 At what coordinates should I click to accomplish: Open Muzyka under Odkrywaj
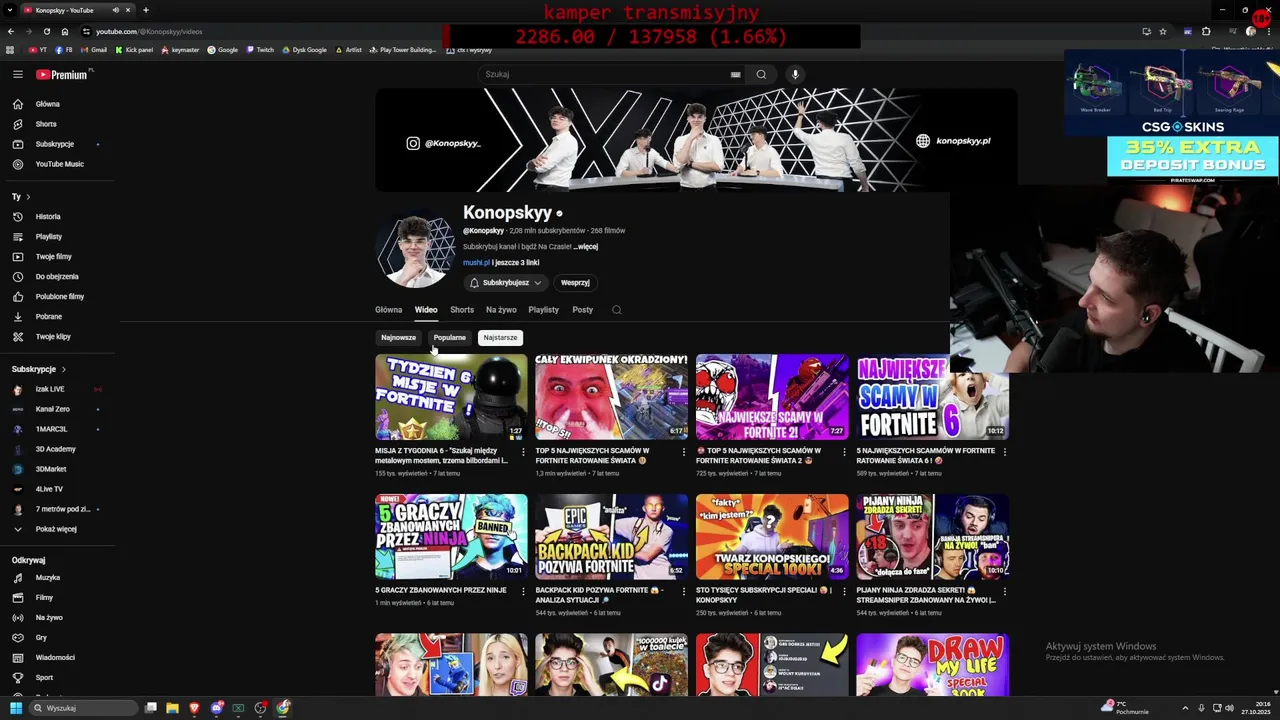pyautogui.click(x=47, y=577)
